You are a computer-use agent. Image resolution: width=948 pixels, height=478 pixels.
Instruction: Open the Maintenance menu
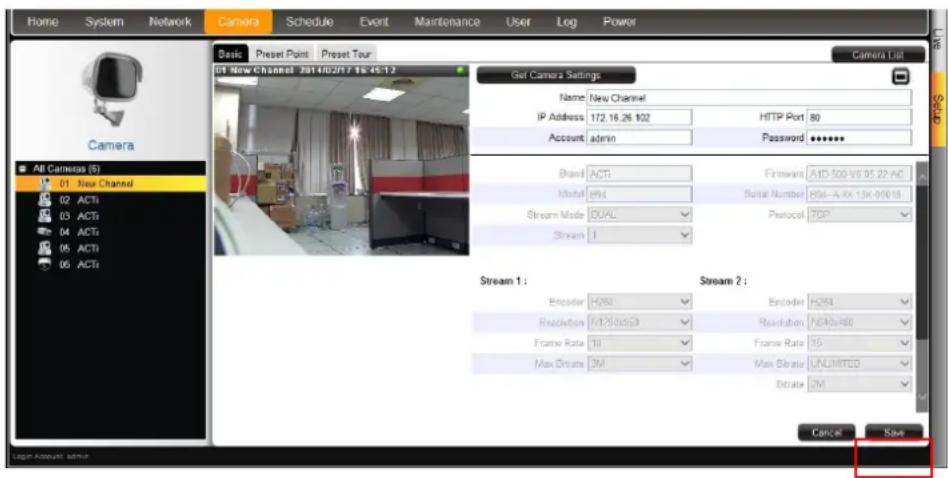coord(447,22)
